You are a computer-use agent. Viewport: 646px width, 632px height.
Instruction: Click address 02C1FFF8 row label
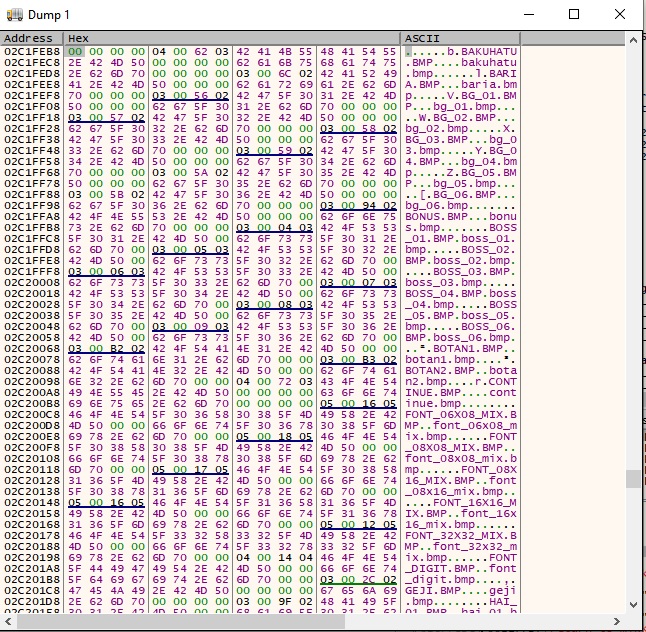tap(30, 270)
